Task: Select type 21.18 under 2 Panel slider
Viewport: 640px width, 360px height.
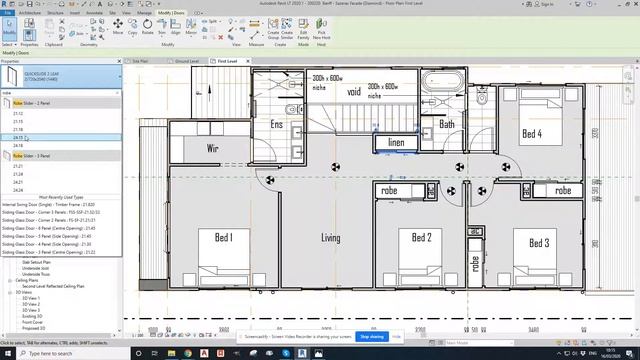Action: pos(61,129)
